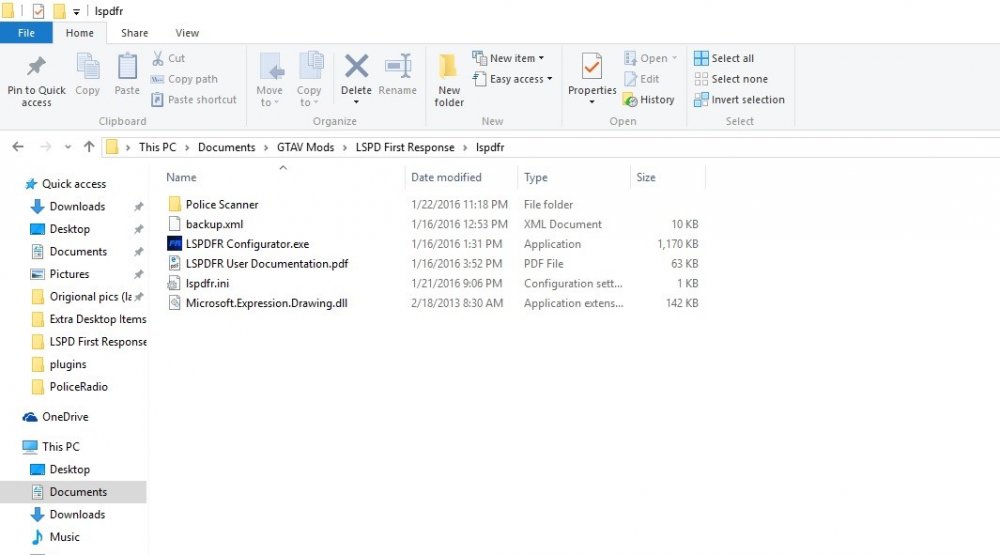Viewport: 1000px width, 555px height.
Task: Click the History icon
Action: [630, 100]
